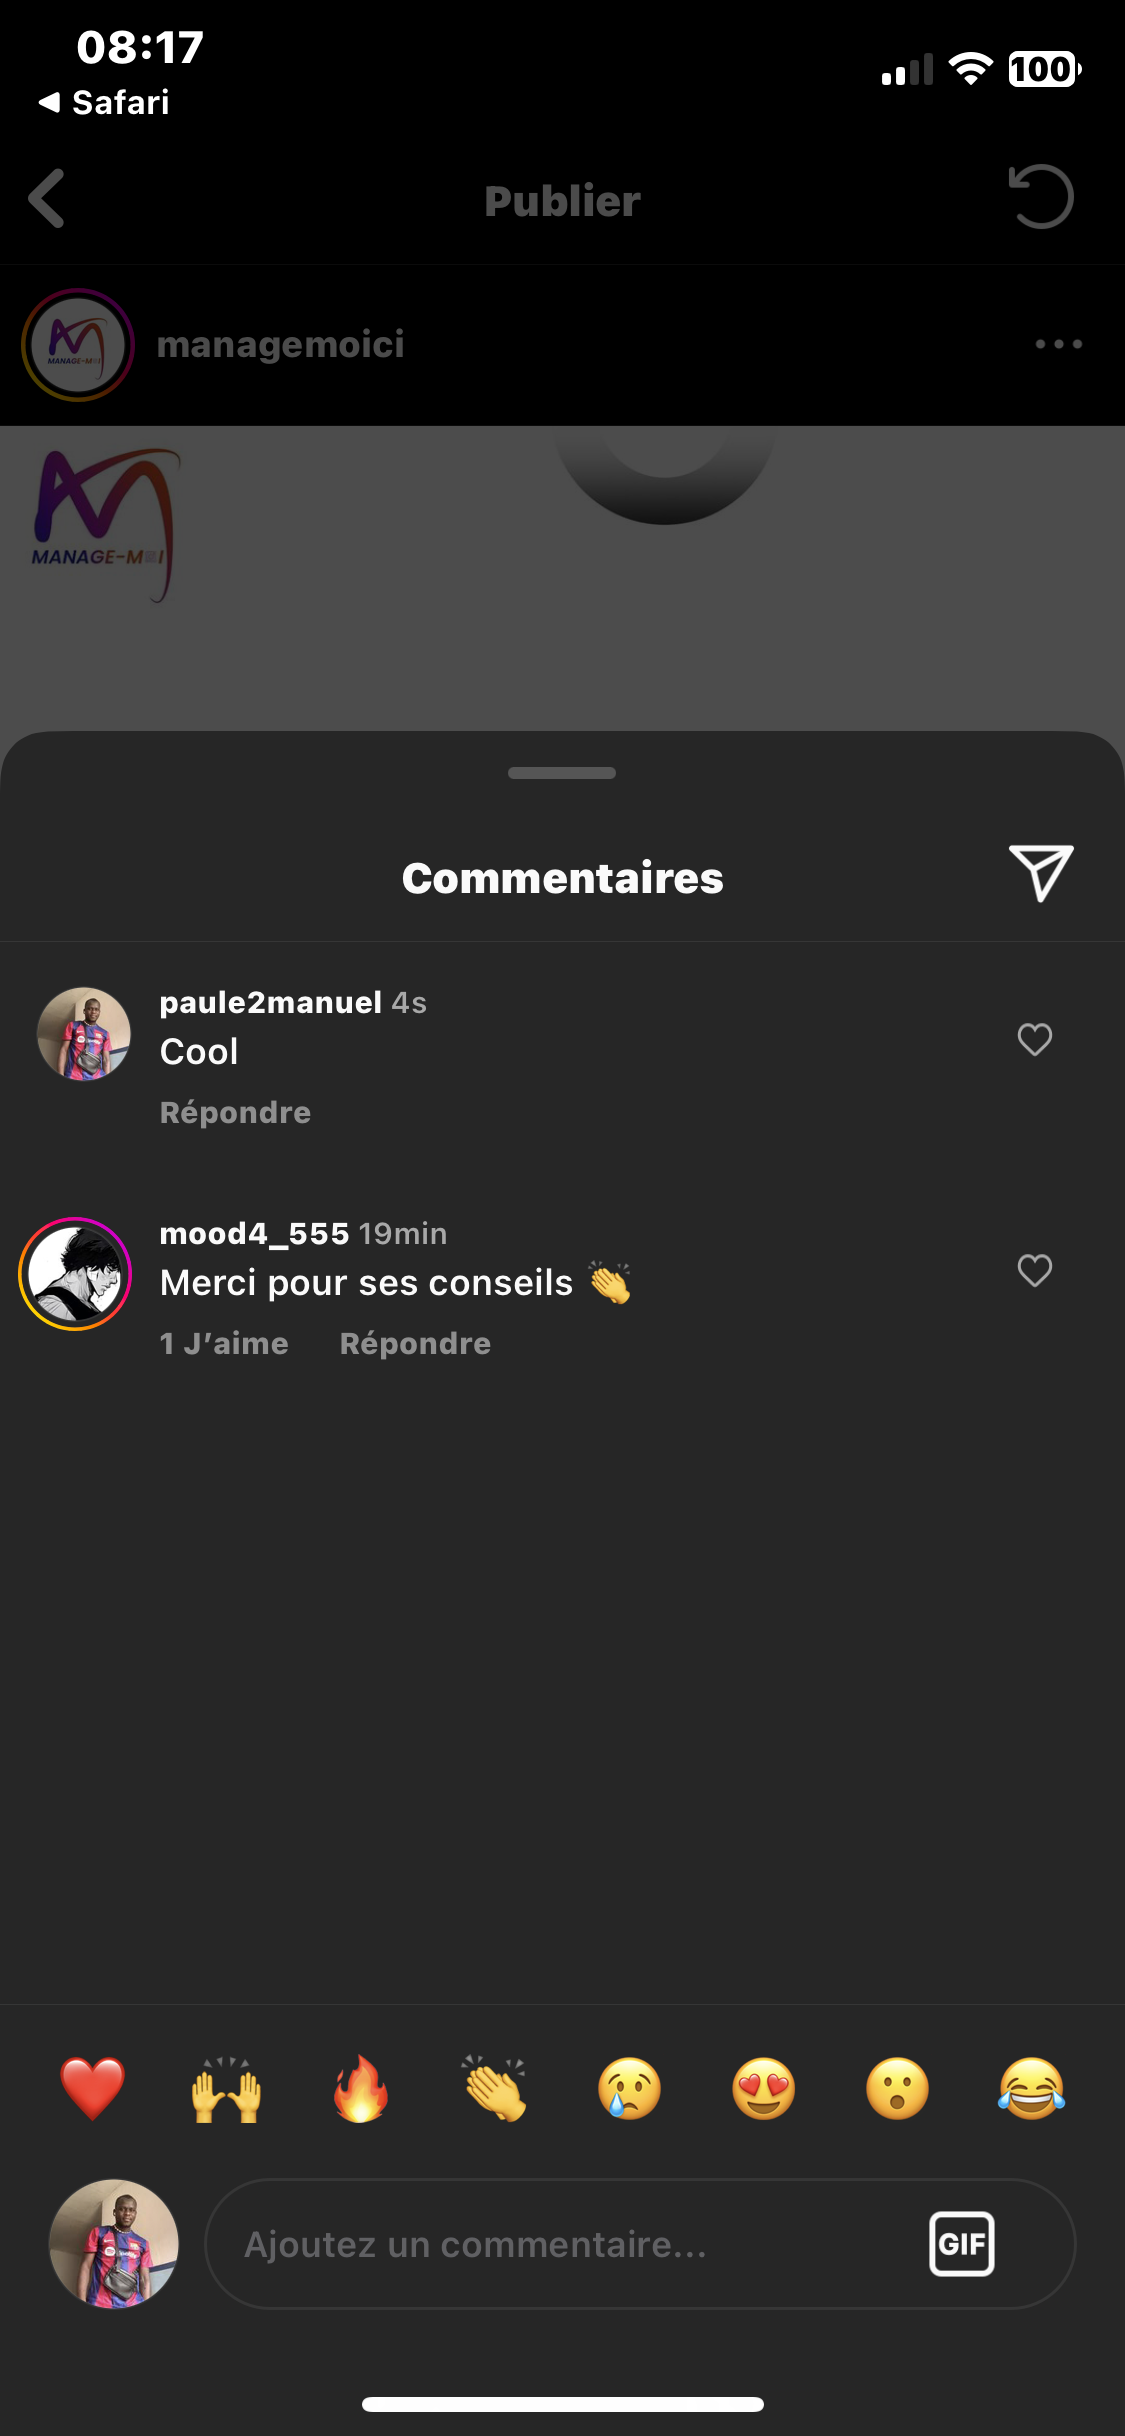Like mood4_555's comment with heart

(x=1034, y=1271)
